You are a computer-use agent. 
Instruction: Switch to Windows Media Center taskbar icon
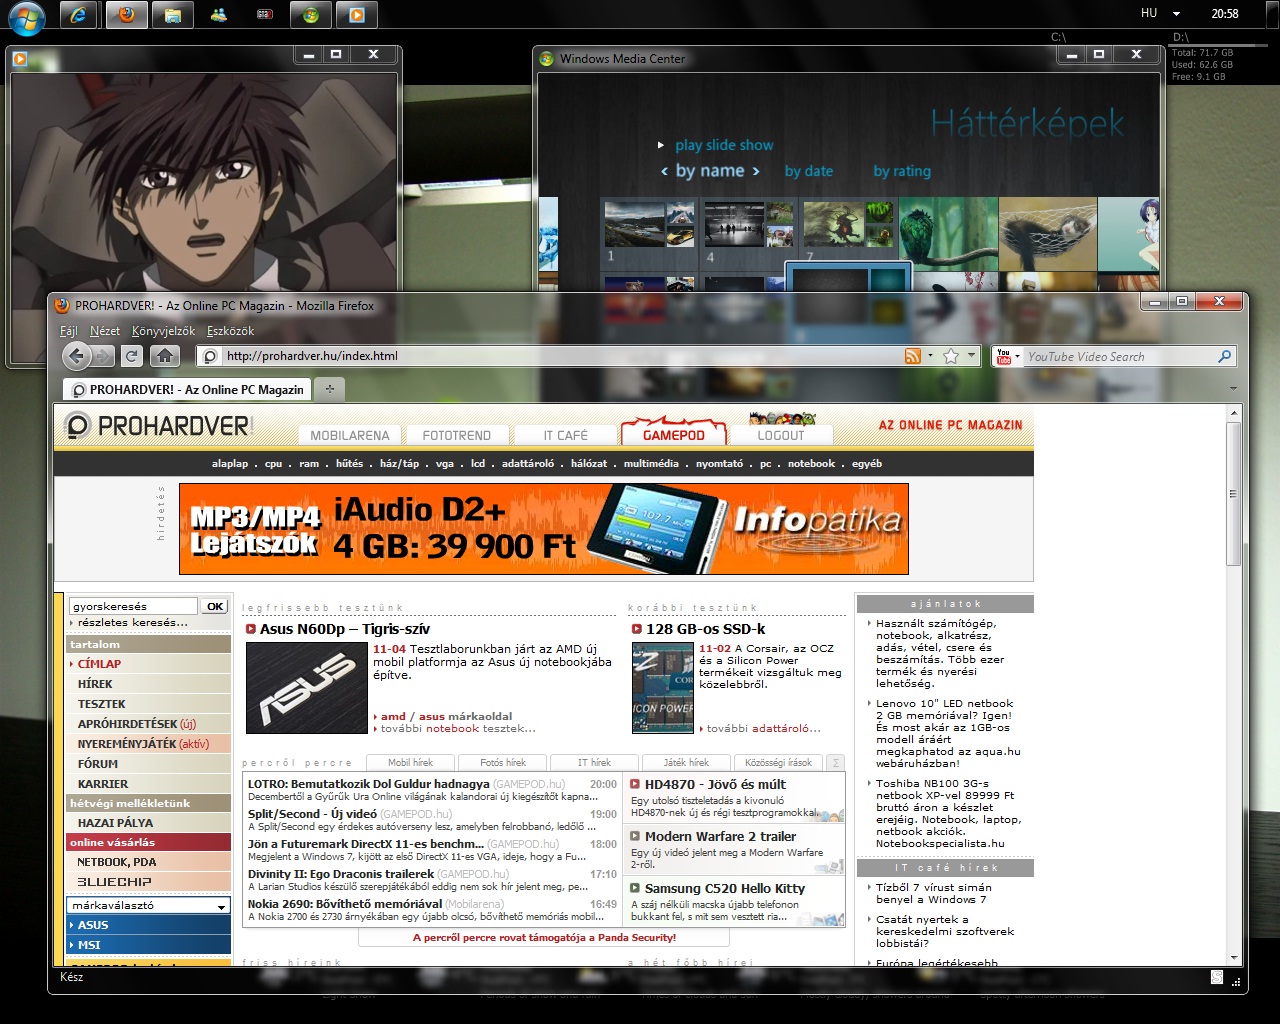click(x=311, y=14)
